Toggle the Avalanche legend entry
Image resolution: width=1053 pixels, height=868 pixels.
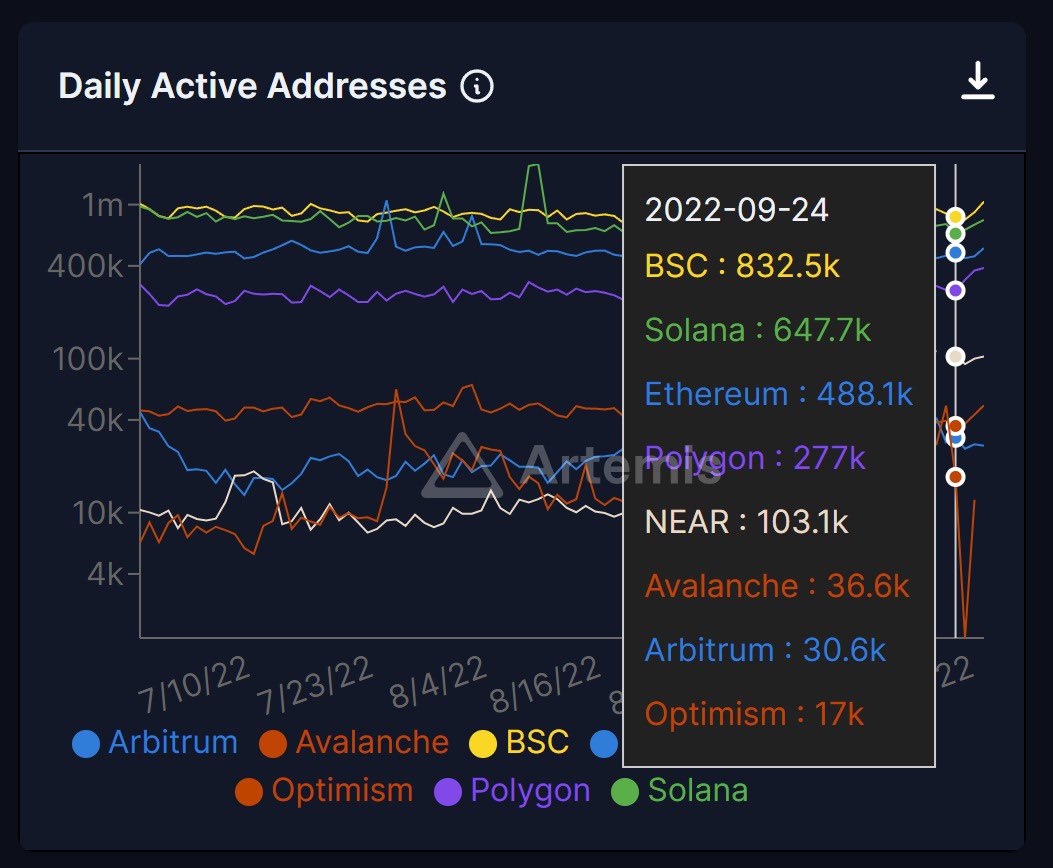(354, 743)
